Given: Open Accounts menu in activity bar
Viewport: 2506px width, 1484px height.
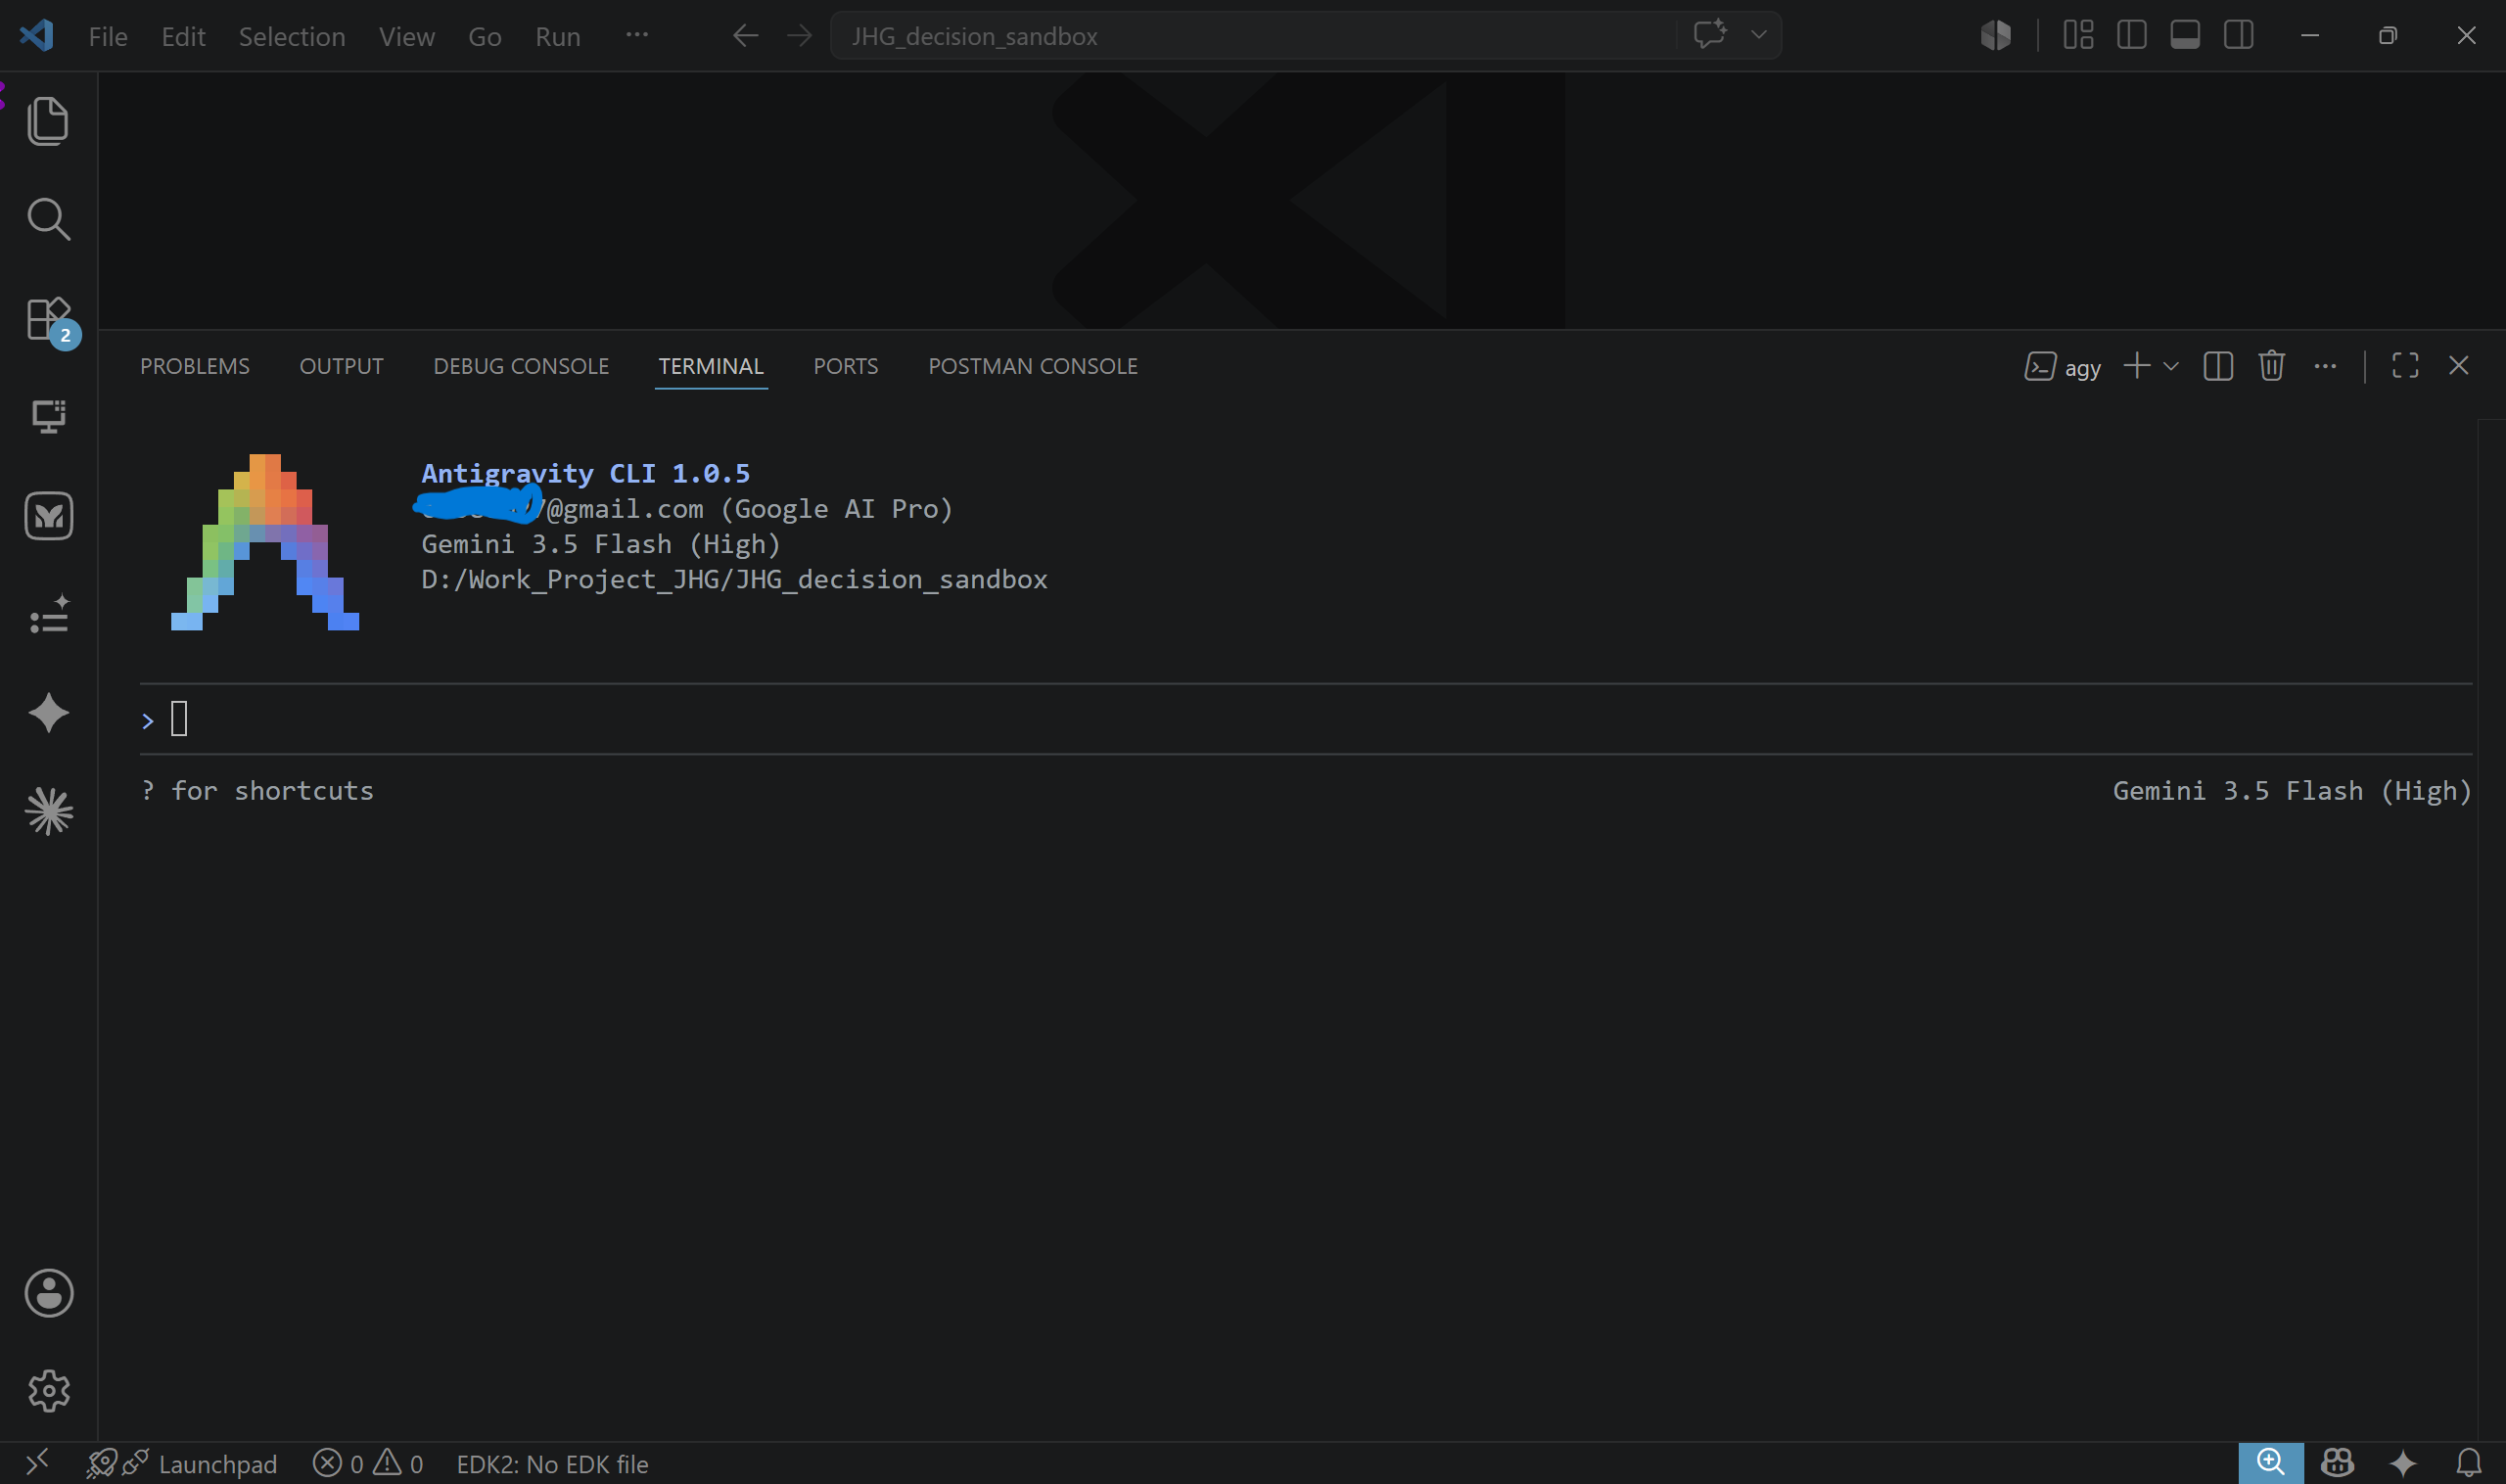Looking at the screenshot, I should point(48,1293).
